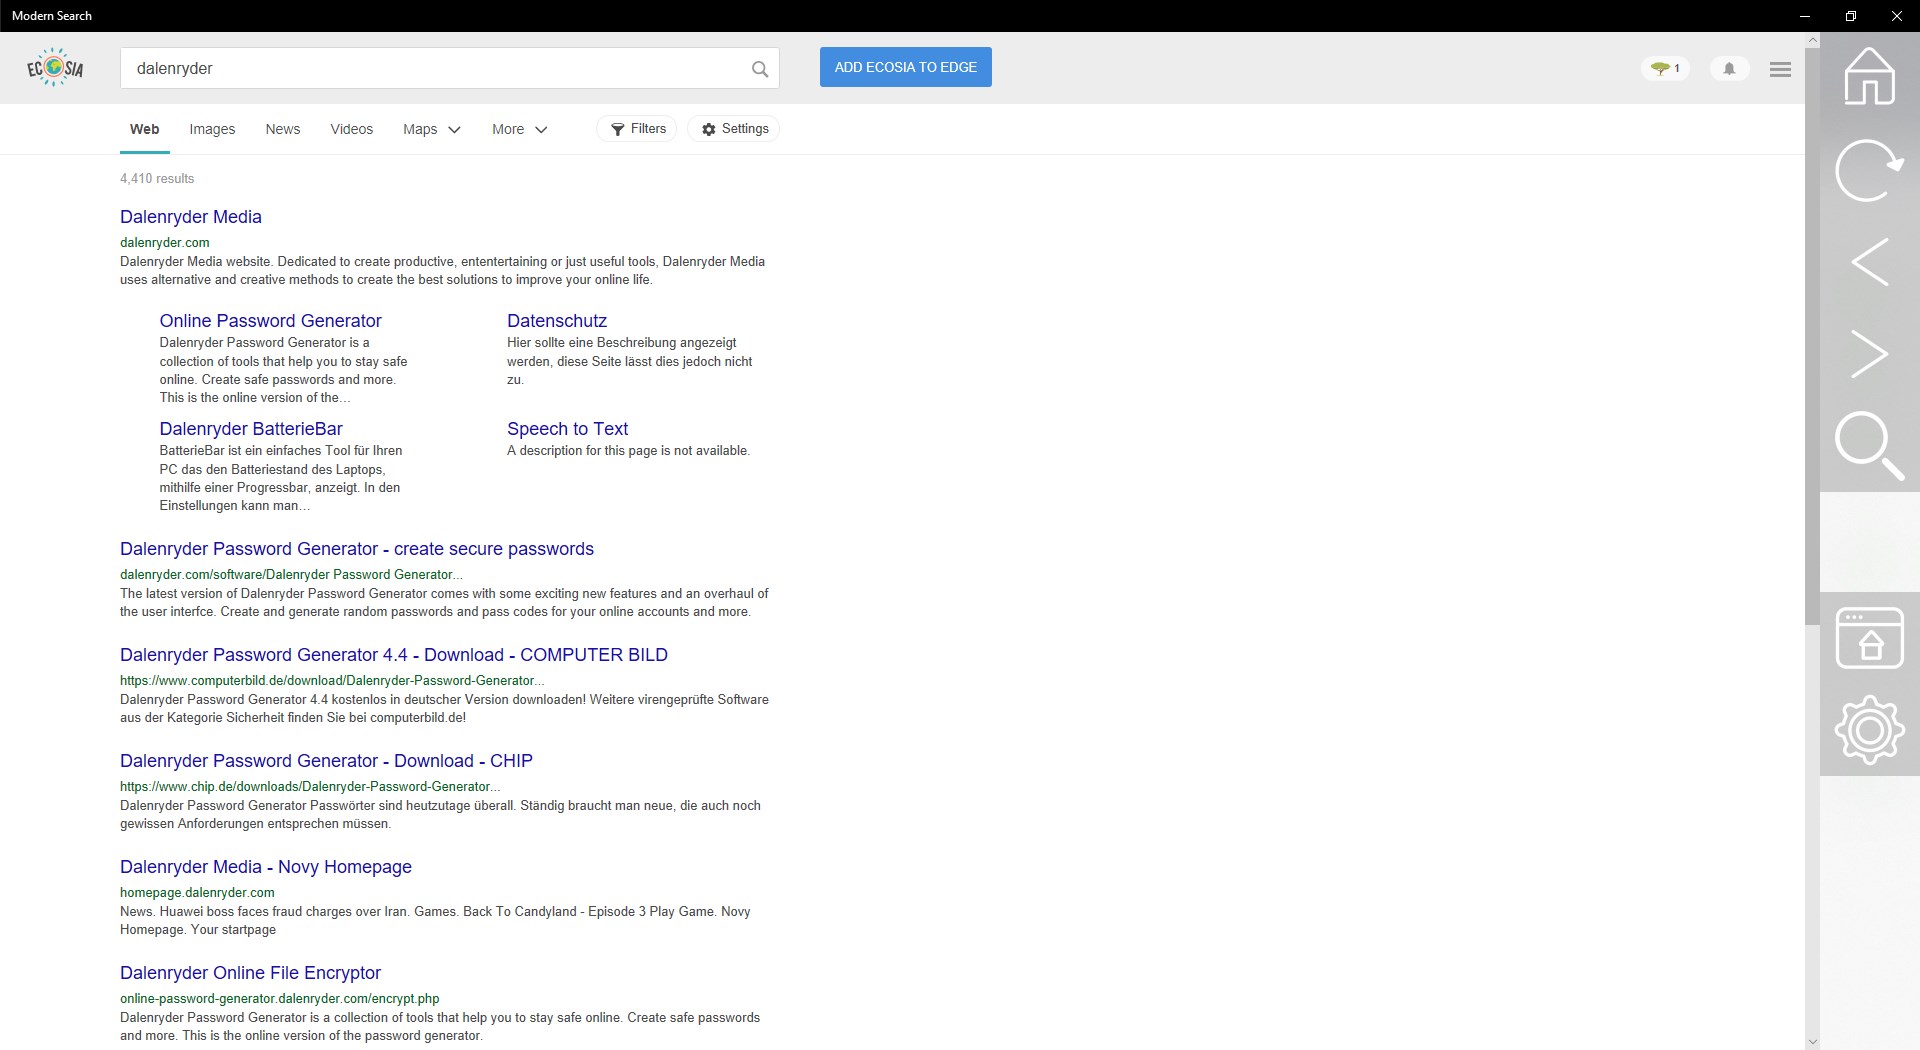1920x1050 pixels.
Task: Open search with sidebar magnifier icon
Action: click(1869, 445)
